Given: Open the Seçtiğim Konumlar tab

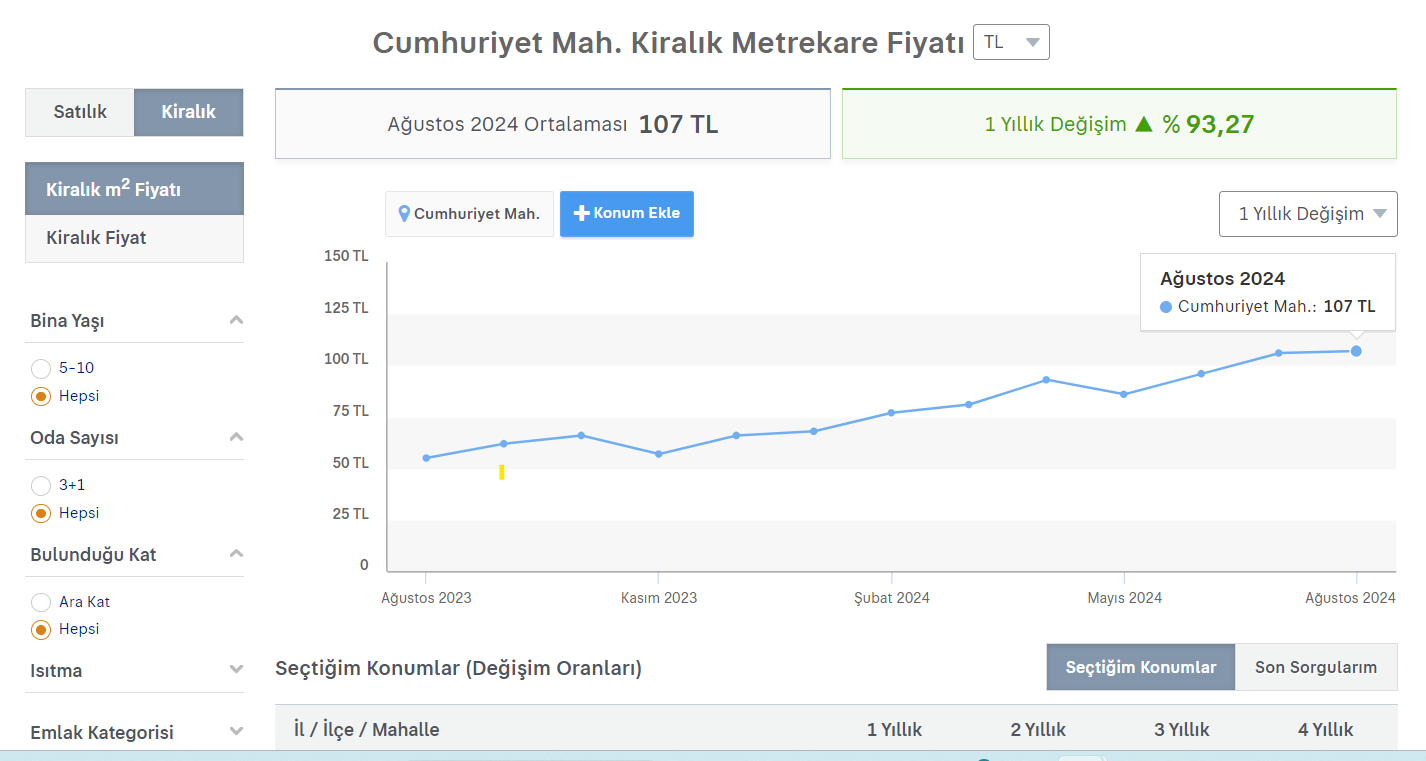Looking at the screenshot, I should 1141,667.
